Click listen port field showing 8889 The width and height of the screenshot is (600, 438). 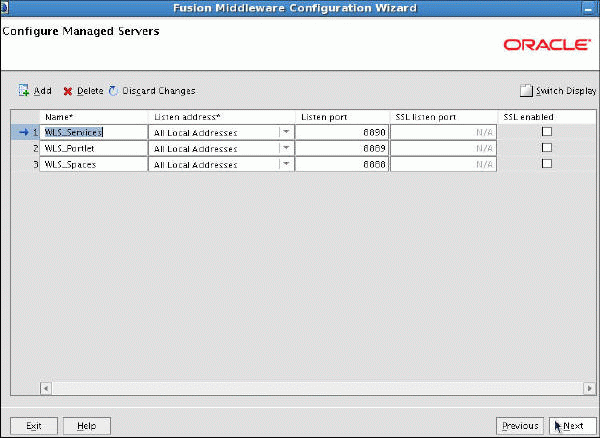point(342,148)
